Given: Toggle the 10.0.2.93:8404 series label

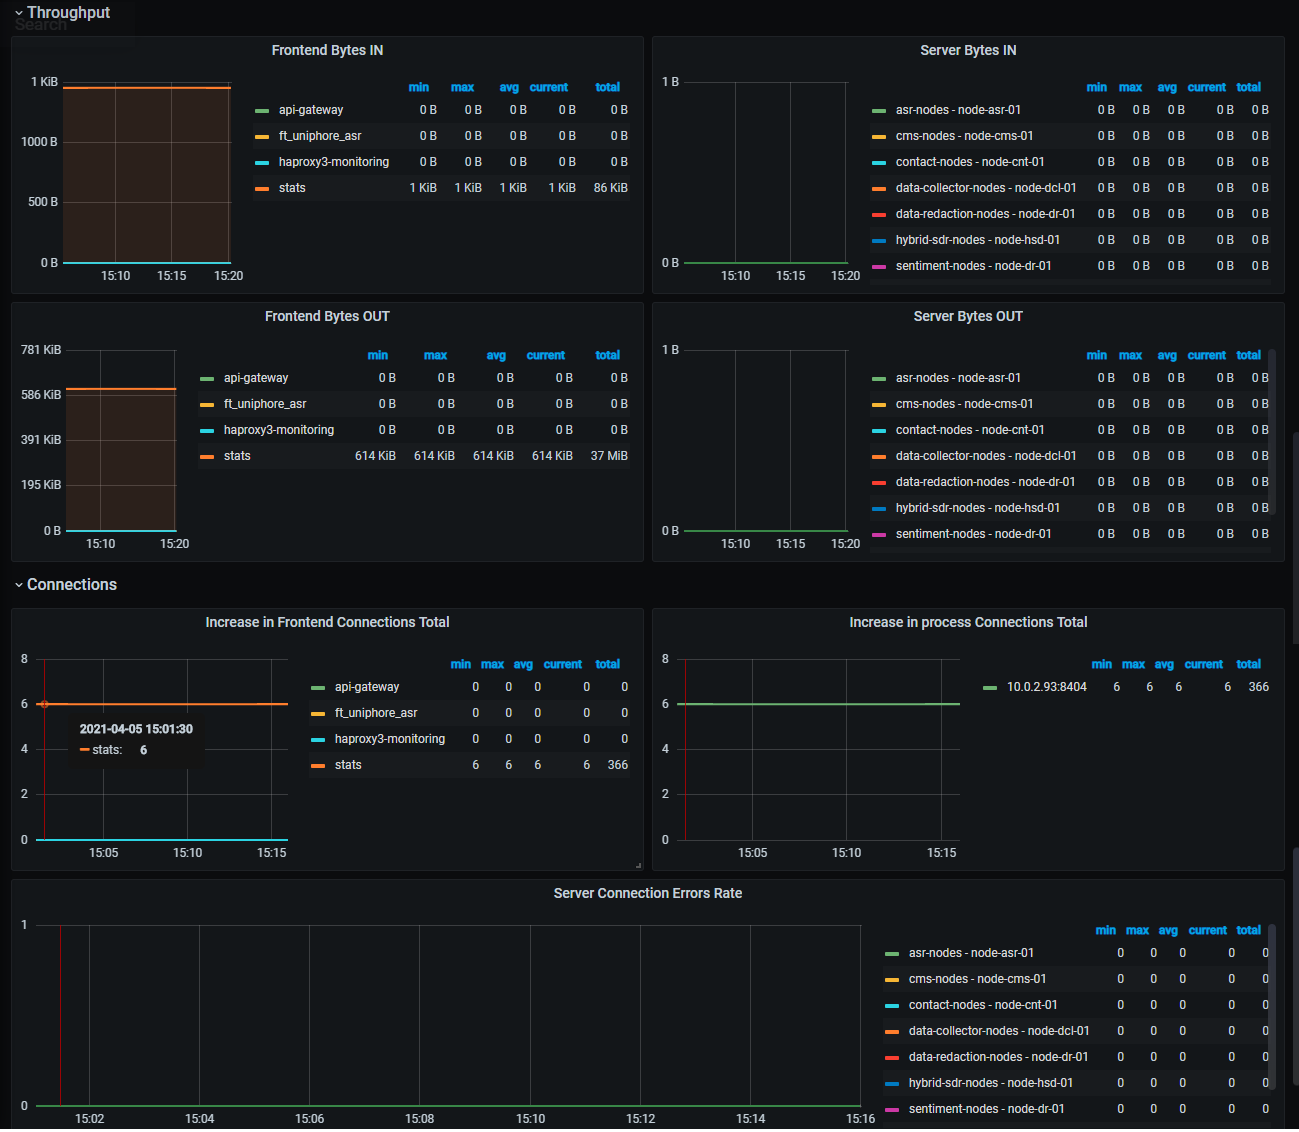Looking at the screenshot, I should click(1047, 687).
